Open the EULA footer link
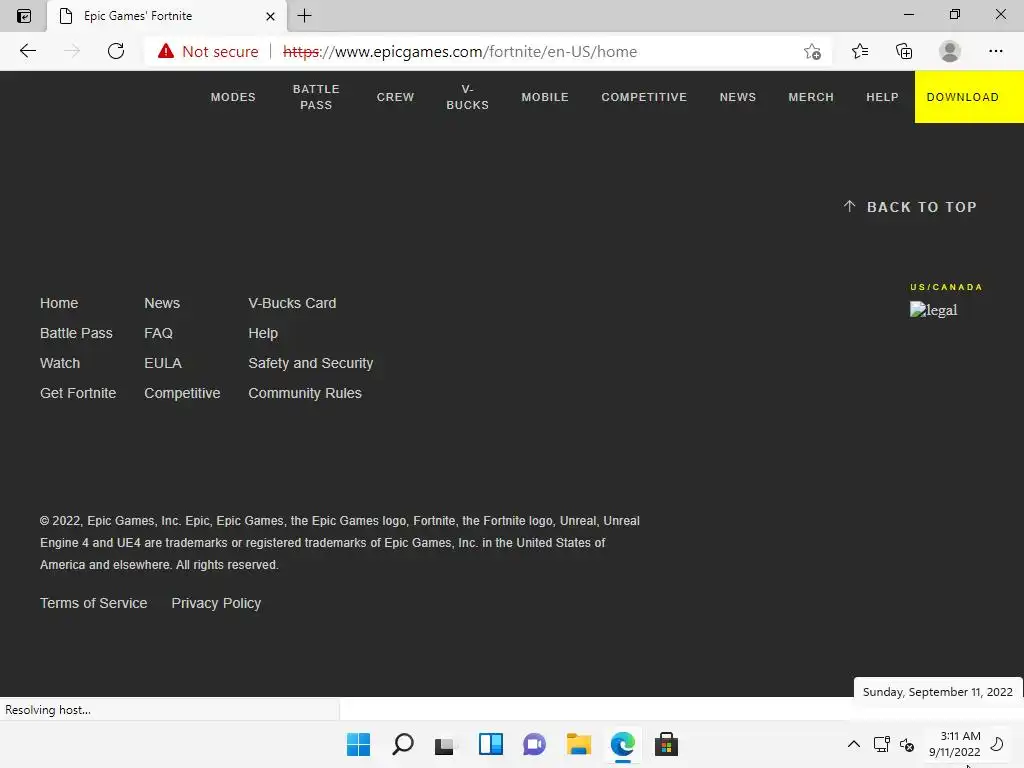Image resolution: width=1024 pixels, height=768 pixels. point(163,363)
